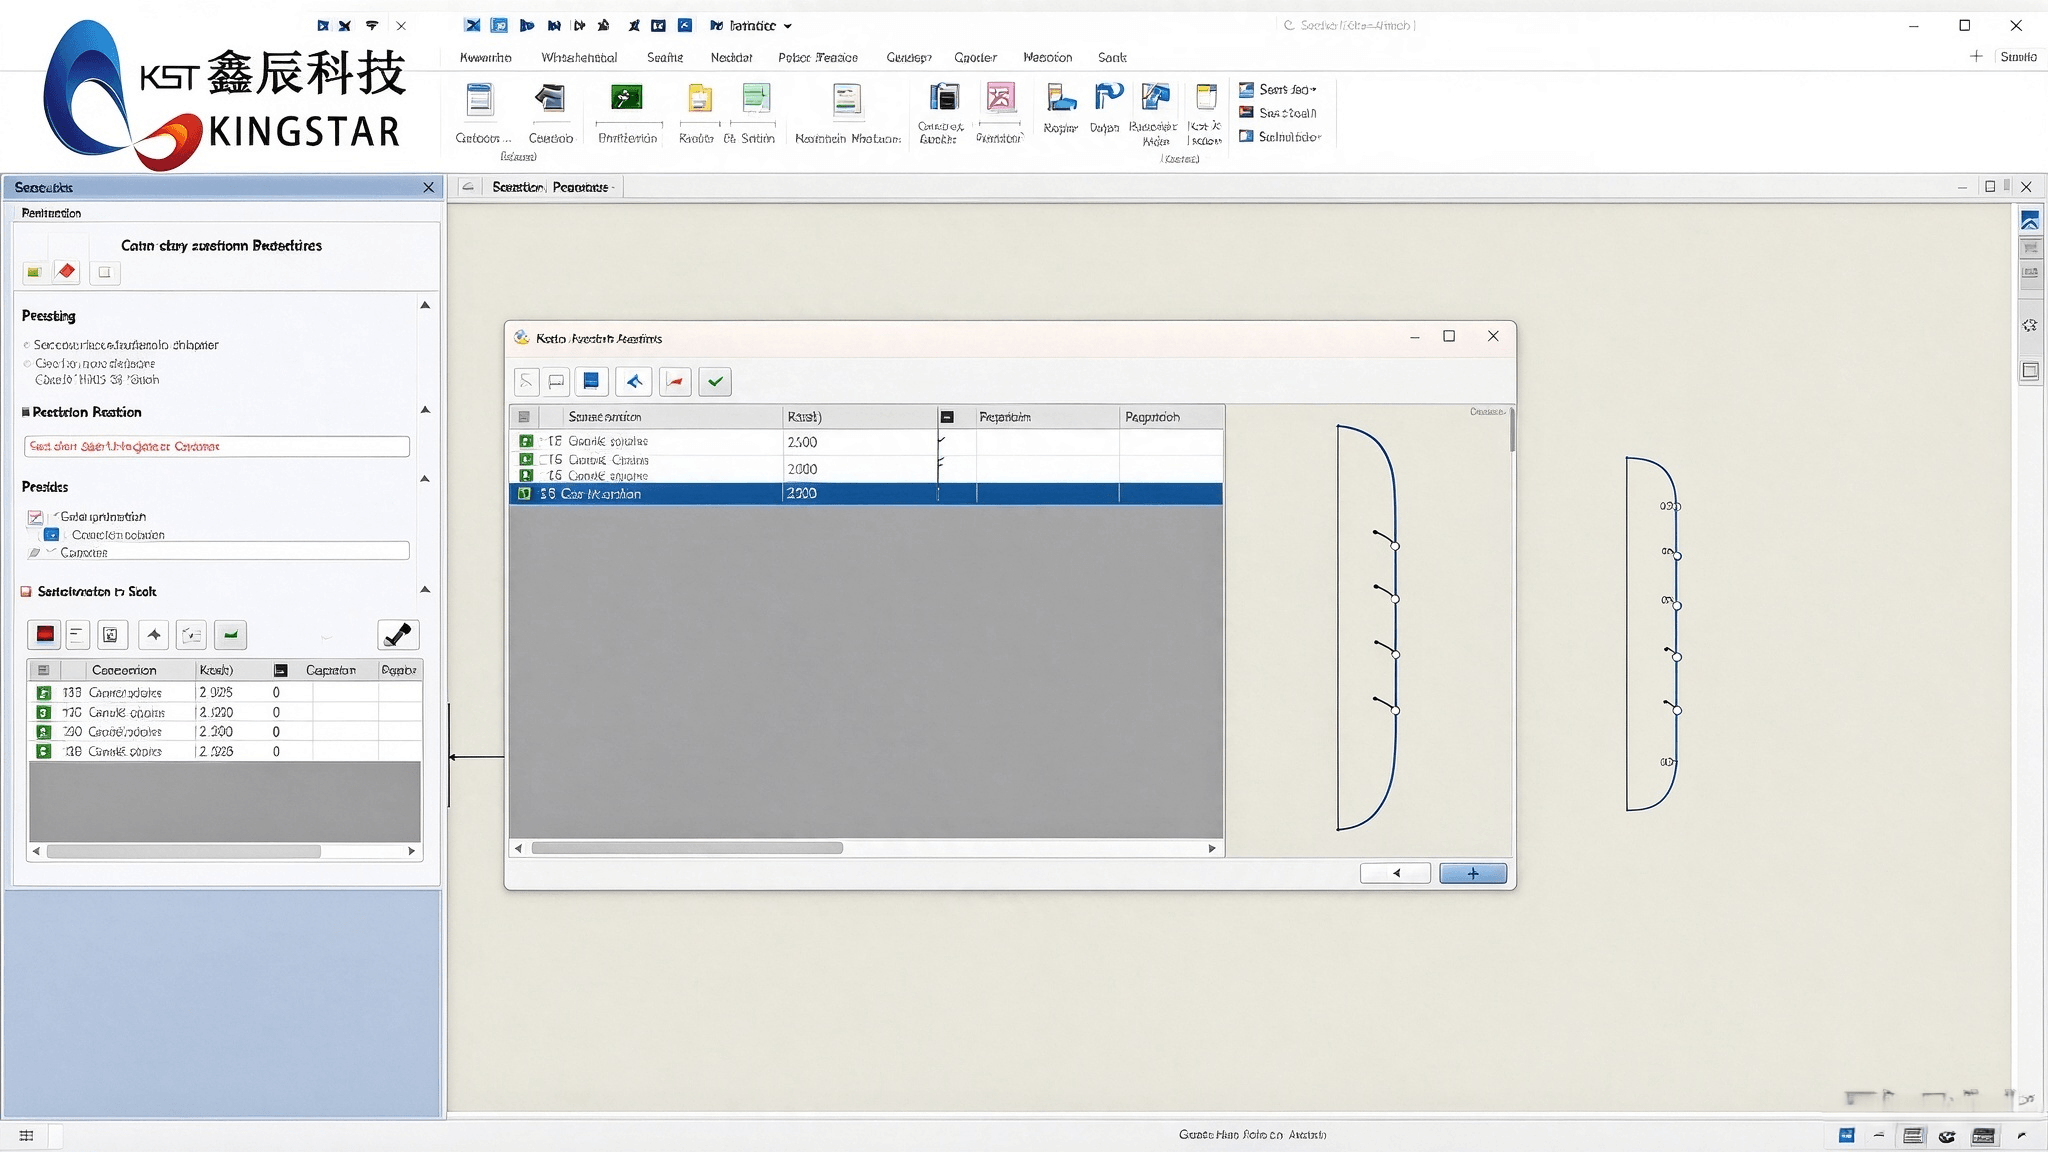Screen dimensions: 2048x1152
Task: Click the red flag icon in dialog toolbar
Action: coord(675,381)
